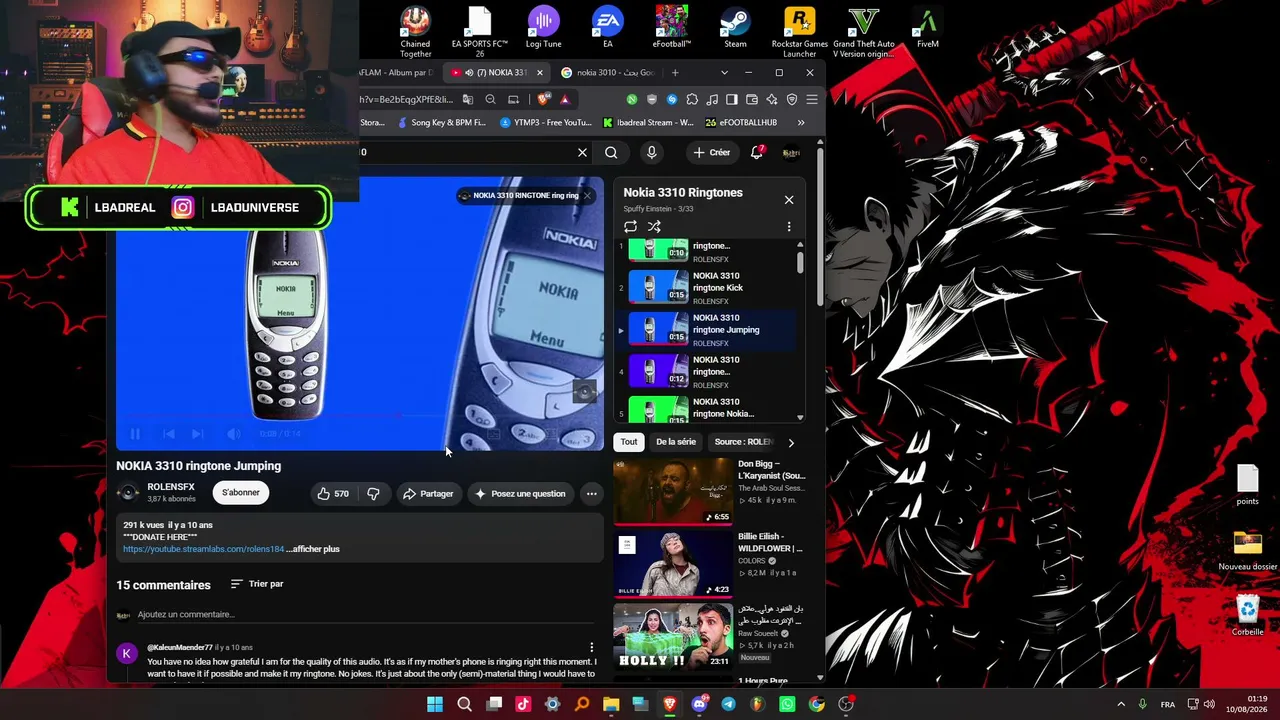Screen dimensions: 1280x720
Task: Open the eFOOTBALLHUB bookmark
Action: point(741,123)
